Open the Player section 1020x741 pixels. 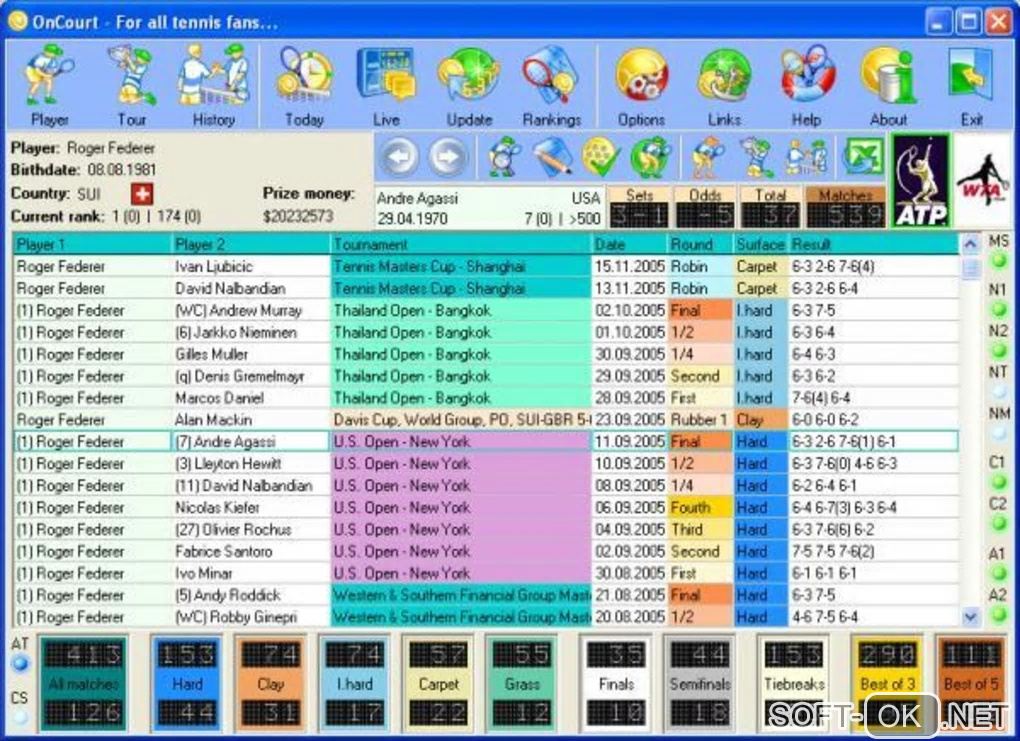(49, 85)
